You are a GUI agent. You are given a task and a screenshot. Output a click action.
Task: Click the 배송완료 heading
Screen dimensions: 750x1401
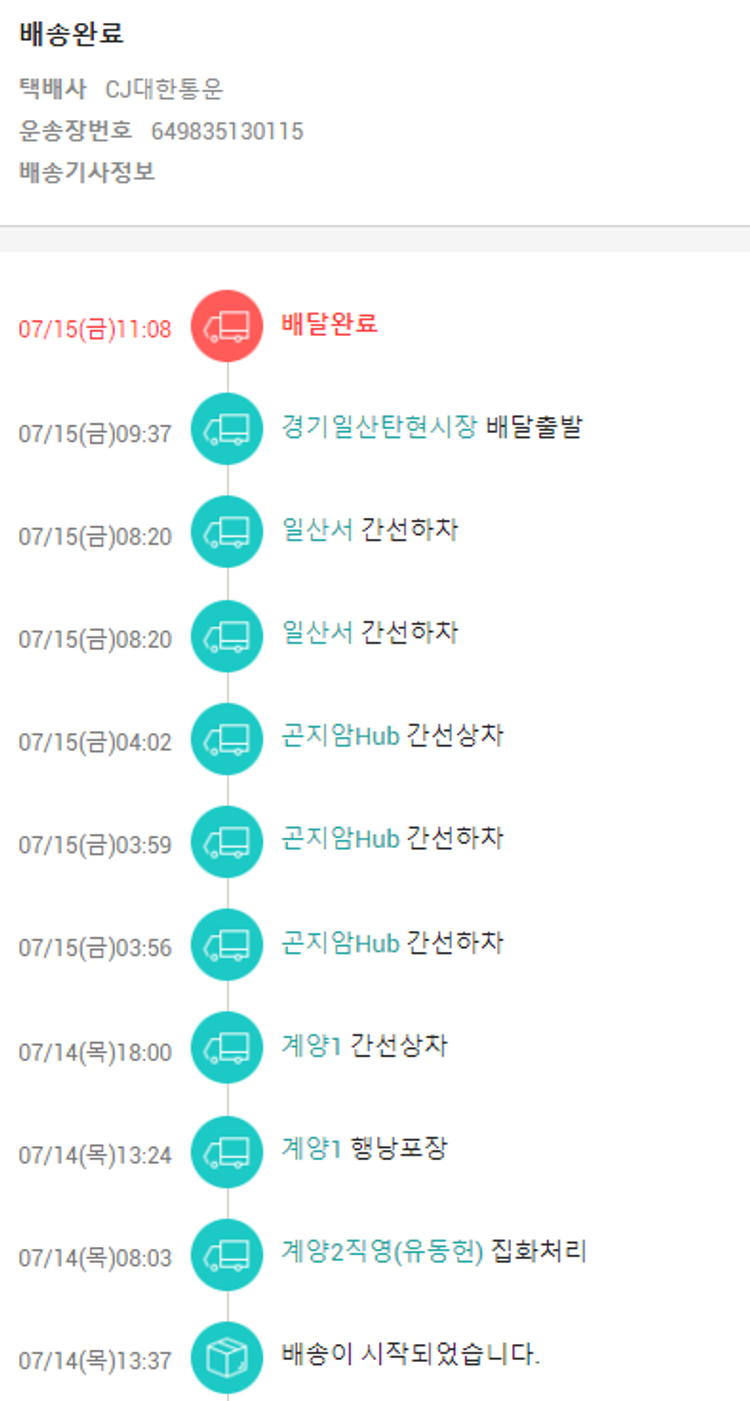[x=71, y=34]
